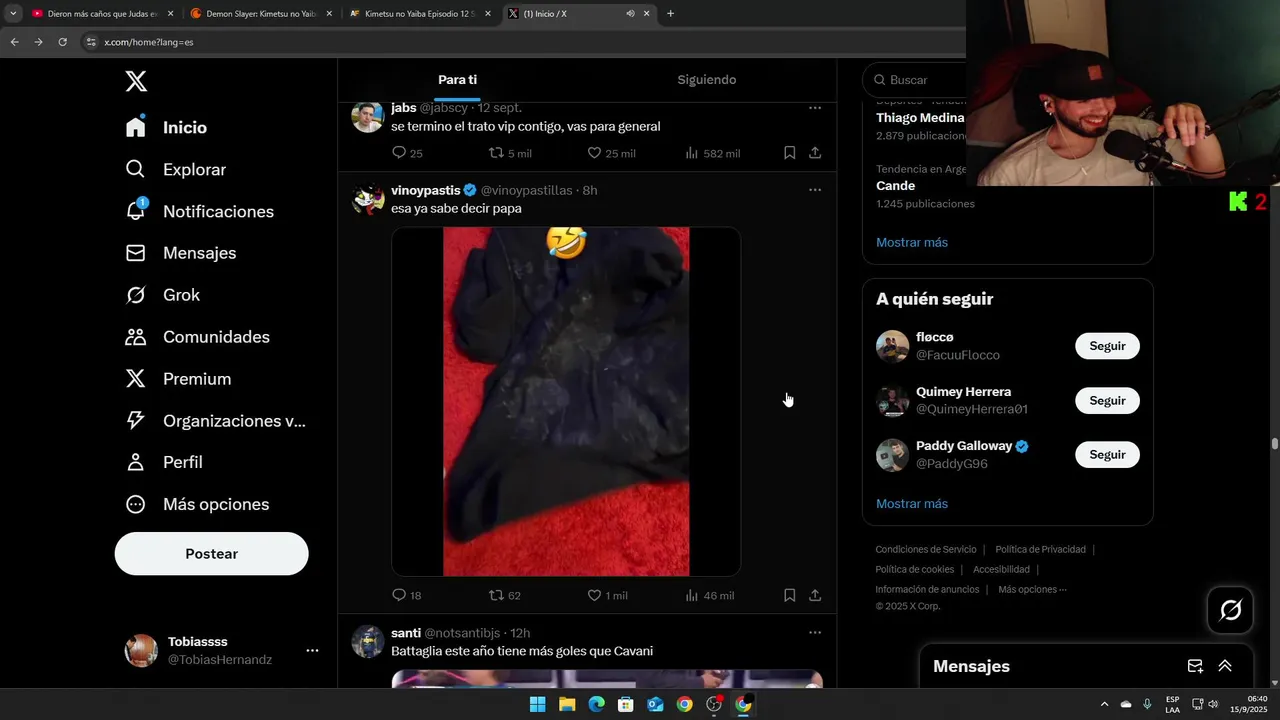Viewport: 1280px width, 720px height.
Task: Bookmark the vinoypastis post
Action: click(789, 595)
